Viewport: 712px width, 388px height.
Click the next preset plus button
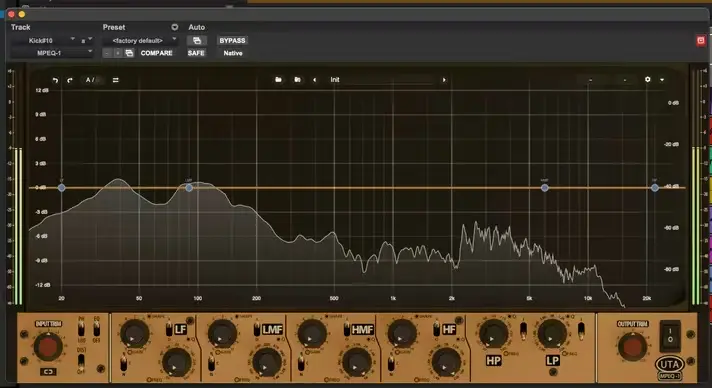click(x=118, y=53)
